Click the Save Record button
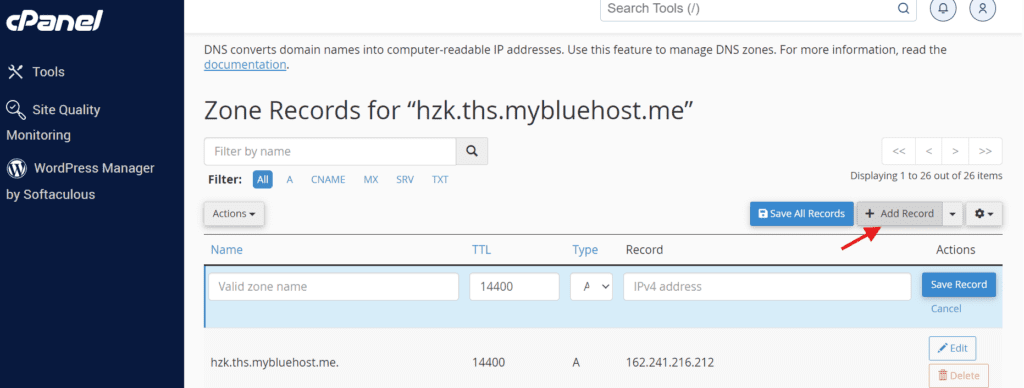The height and width of the screenshot is (388, 1024). [x=959, y=285]
